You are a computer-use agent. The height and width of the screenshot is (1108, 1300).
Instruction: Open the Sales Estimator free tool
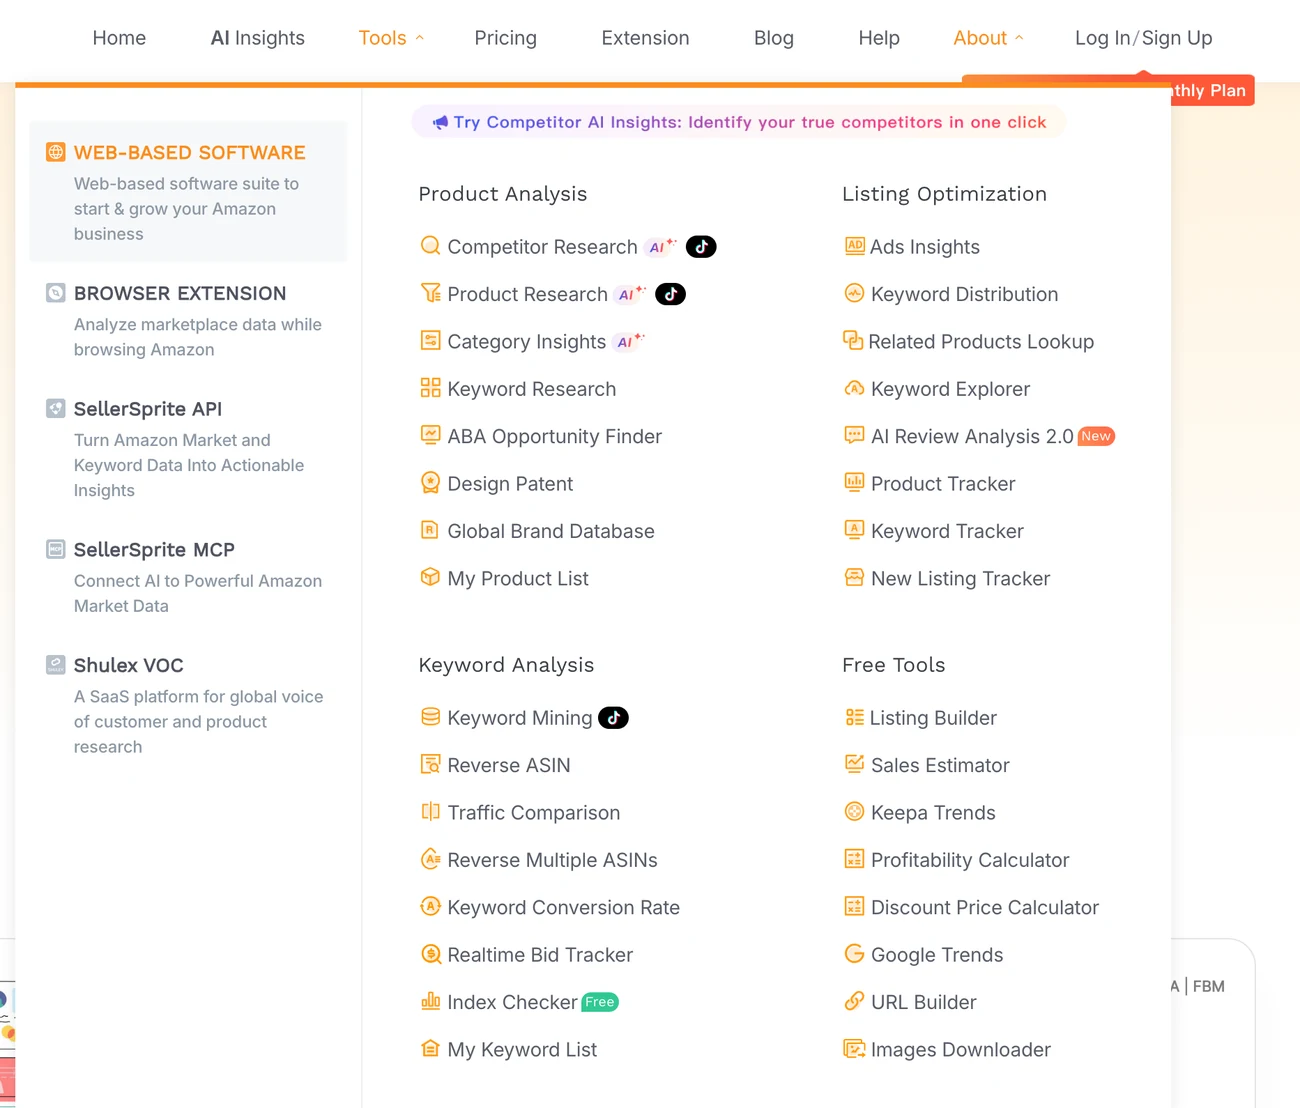(940, 765)
